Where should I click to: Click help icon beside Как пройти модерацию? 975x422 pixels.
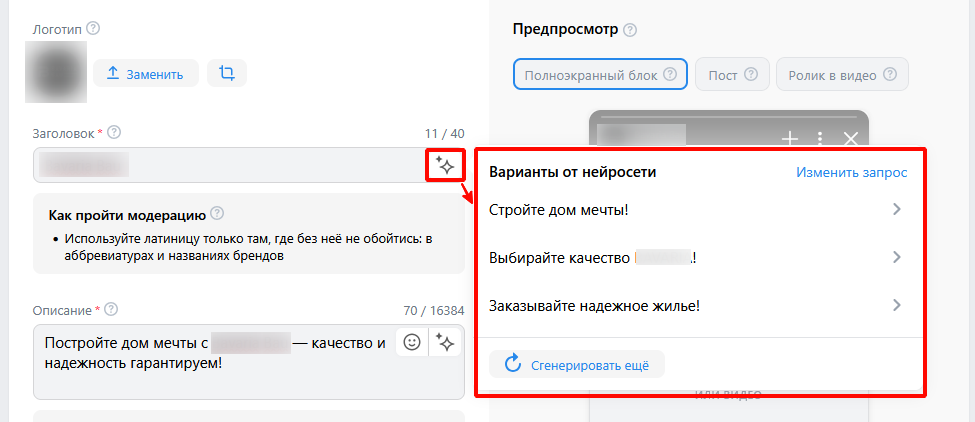(217, 214)
